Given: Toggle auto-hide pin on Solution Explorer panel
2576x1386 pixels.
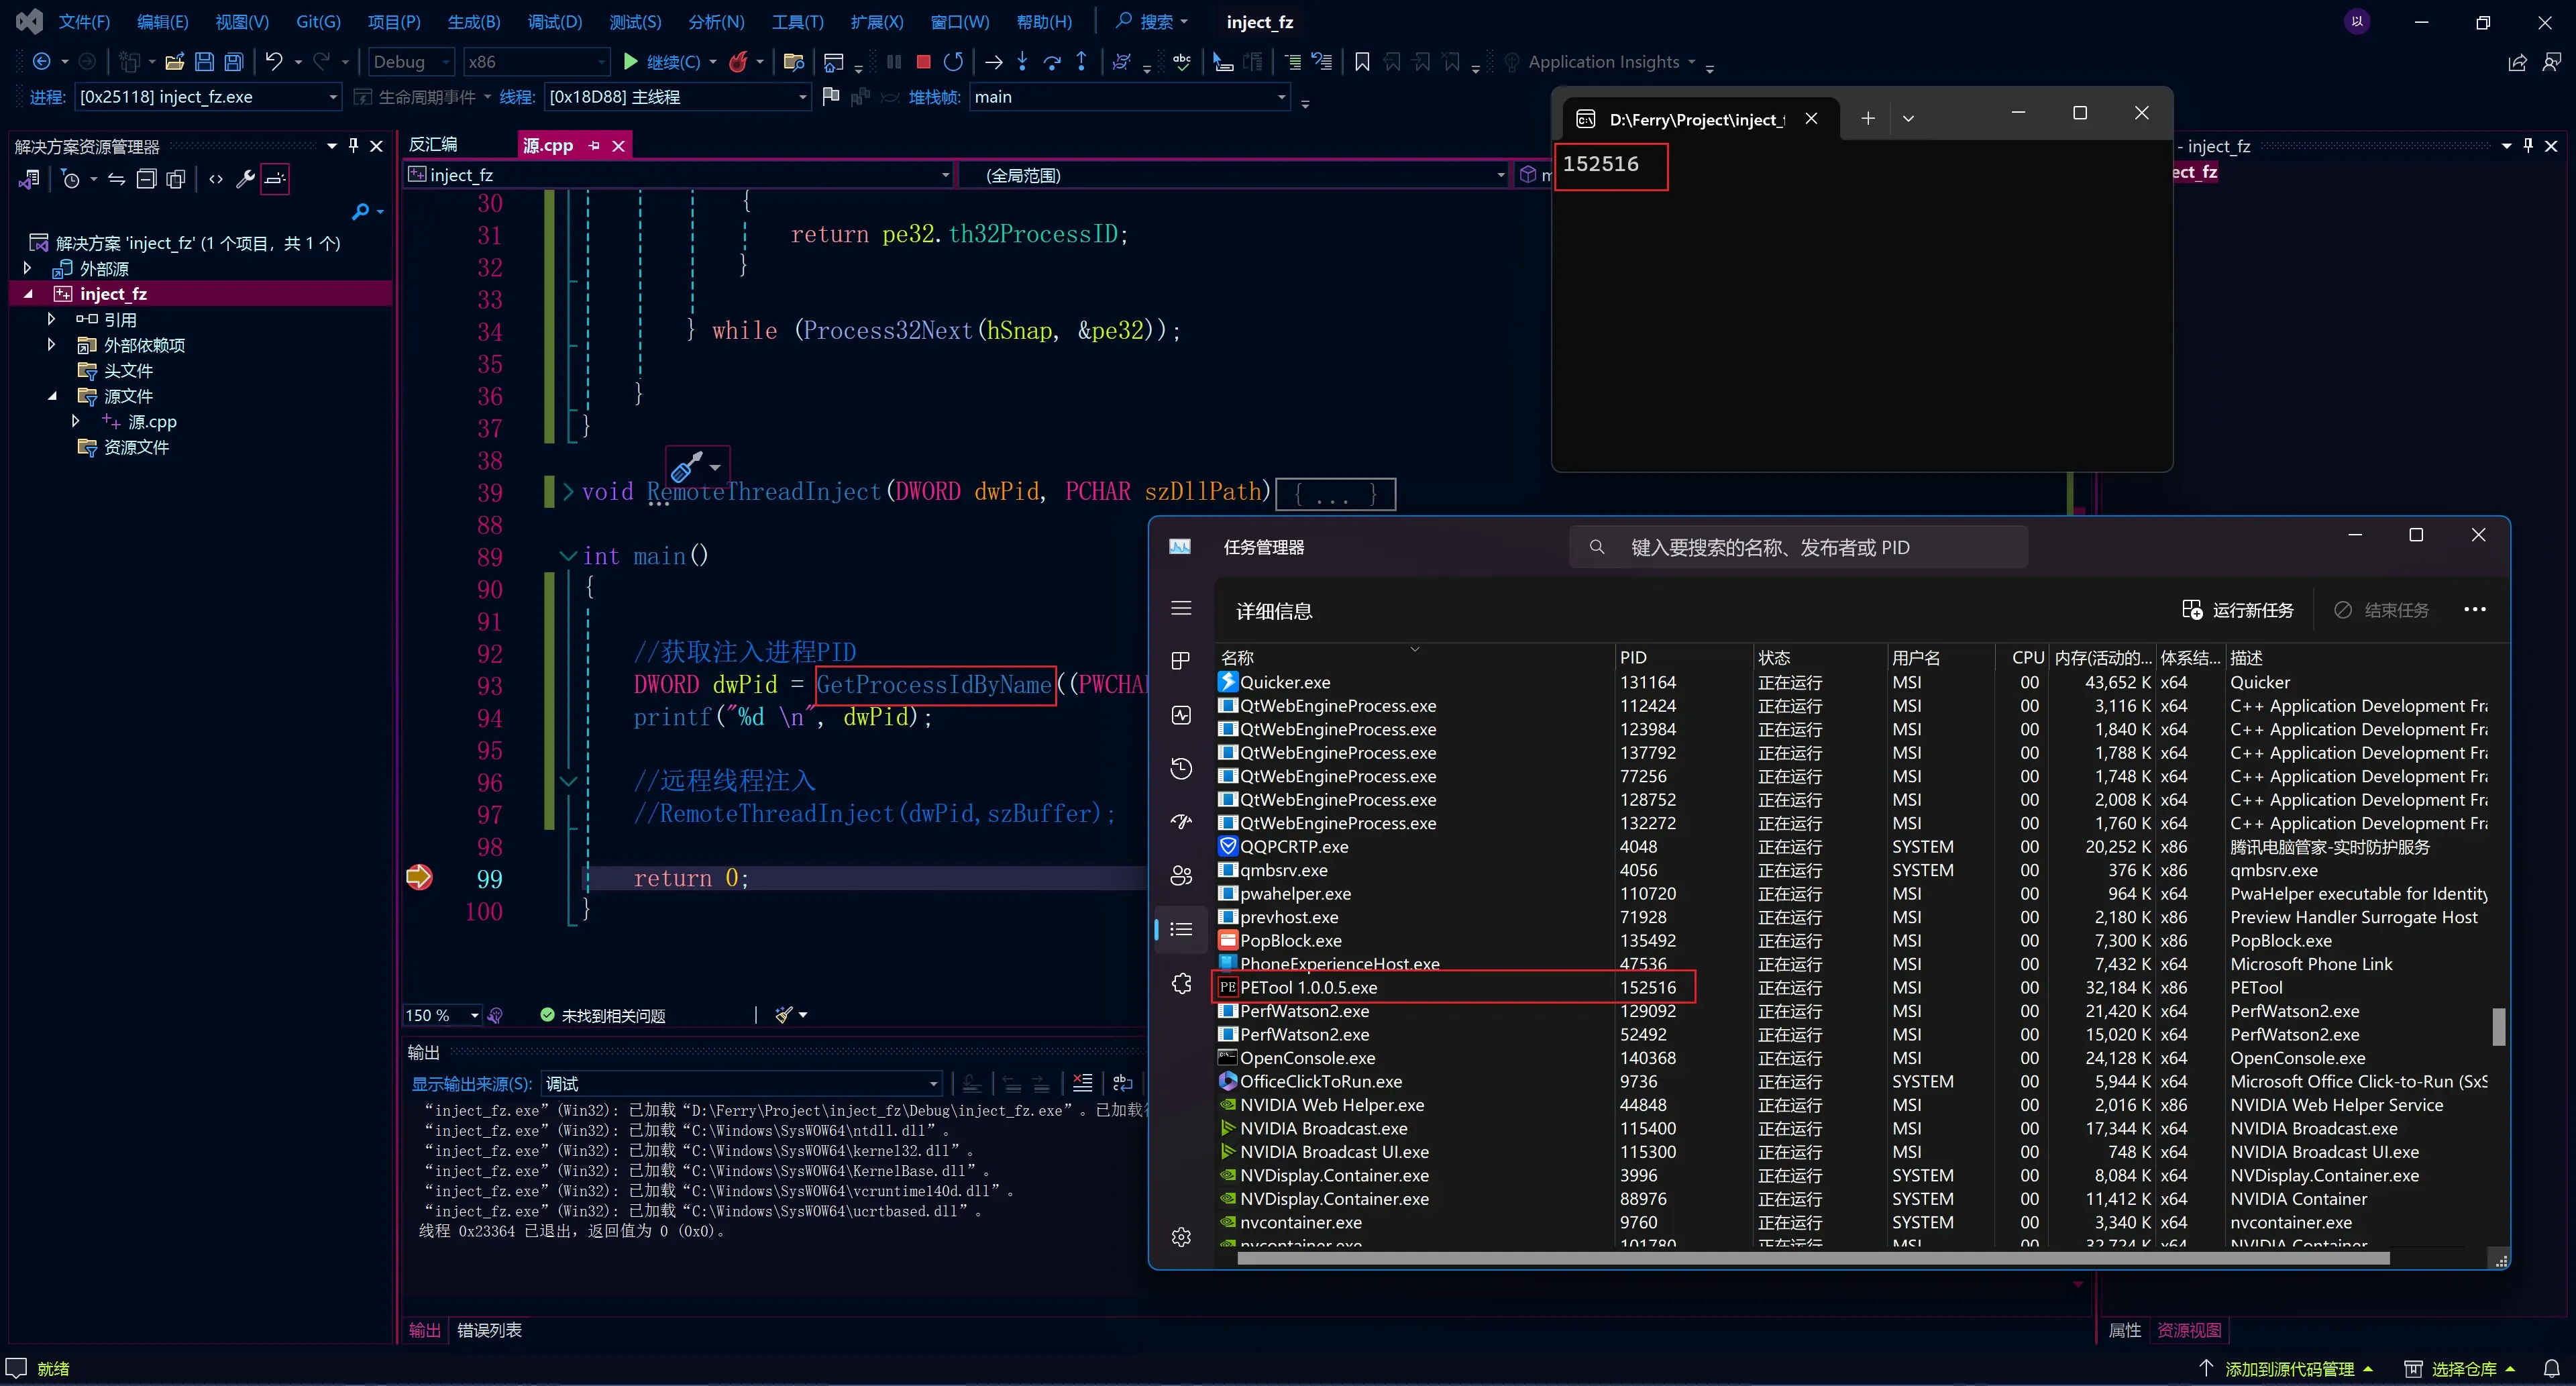Looking at the screenshot, I should click(x=353, y=146).
